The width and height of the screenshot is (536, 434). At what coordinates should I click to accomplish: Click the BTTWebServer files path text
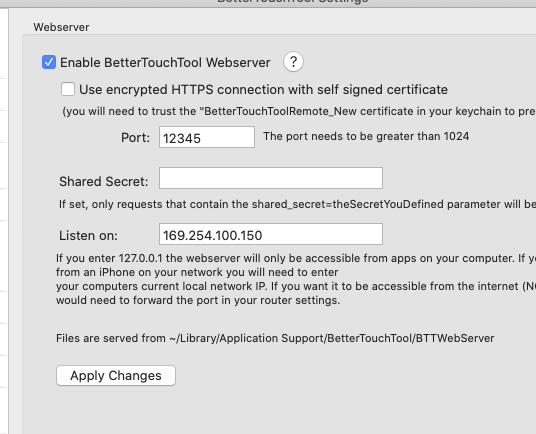click(x=275, y=338)
